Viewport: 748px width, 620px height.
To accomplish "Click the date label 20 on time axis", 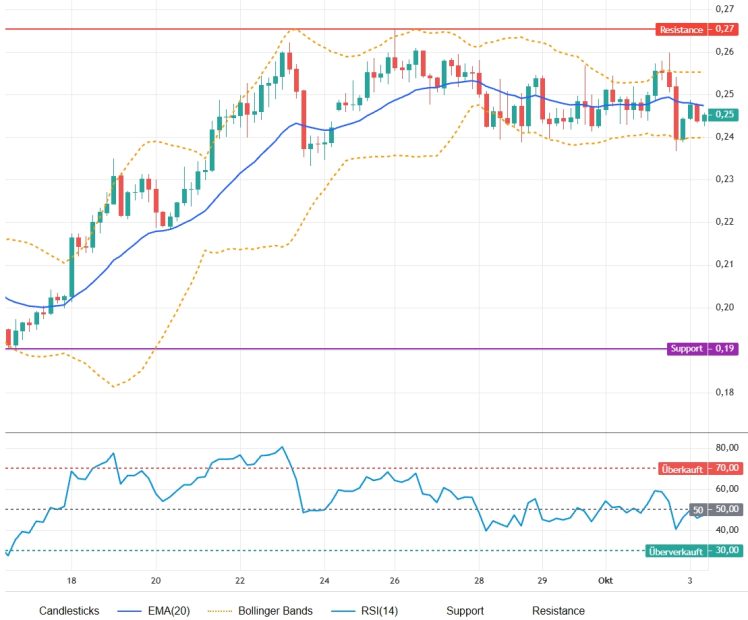I will [x=156, y=580].
